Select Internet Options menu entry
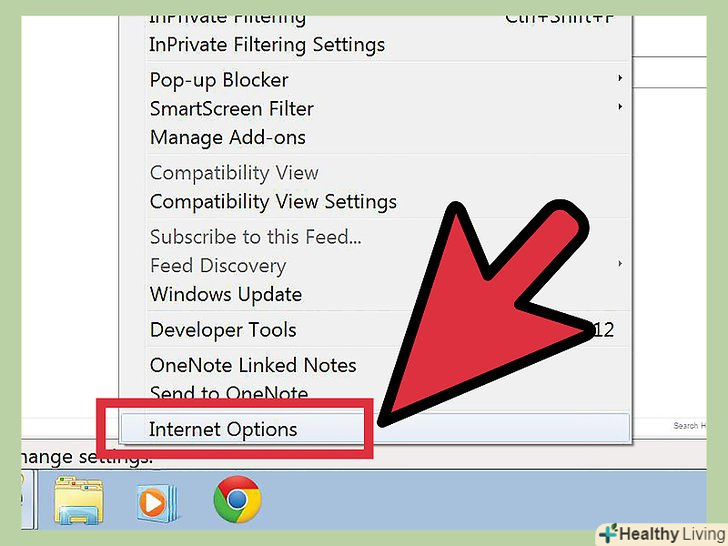Image resolution: width=728 pixels, height=546 pixels. point(375,429)
